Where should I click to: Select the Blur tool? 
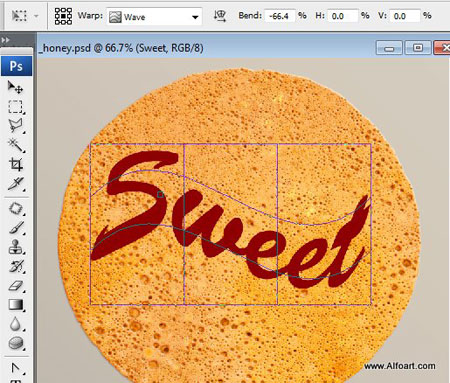click(x=15, y=324)
